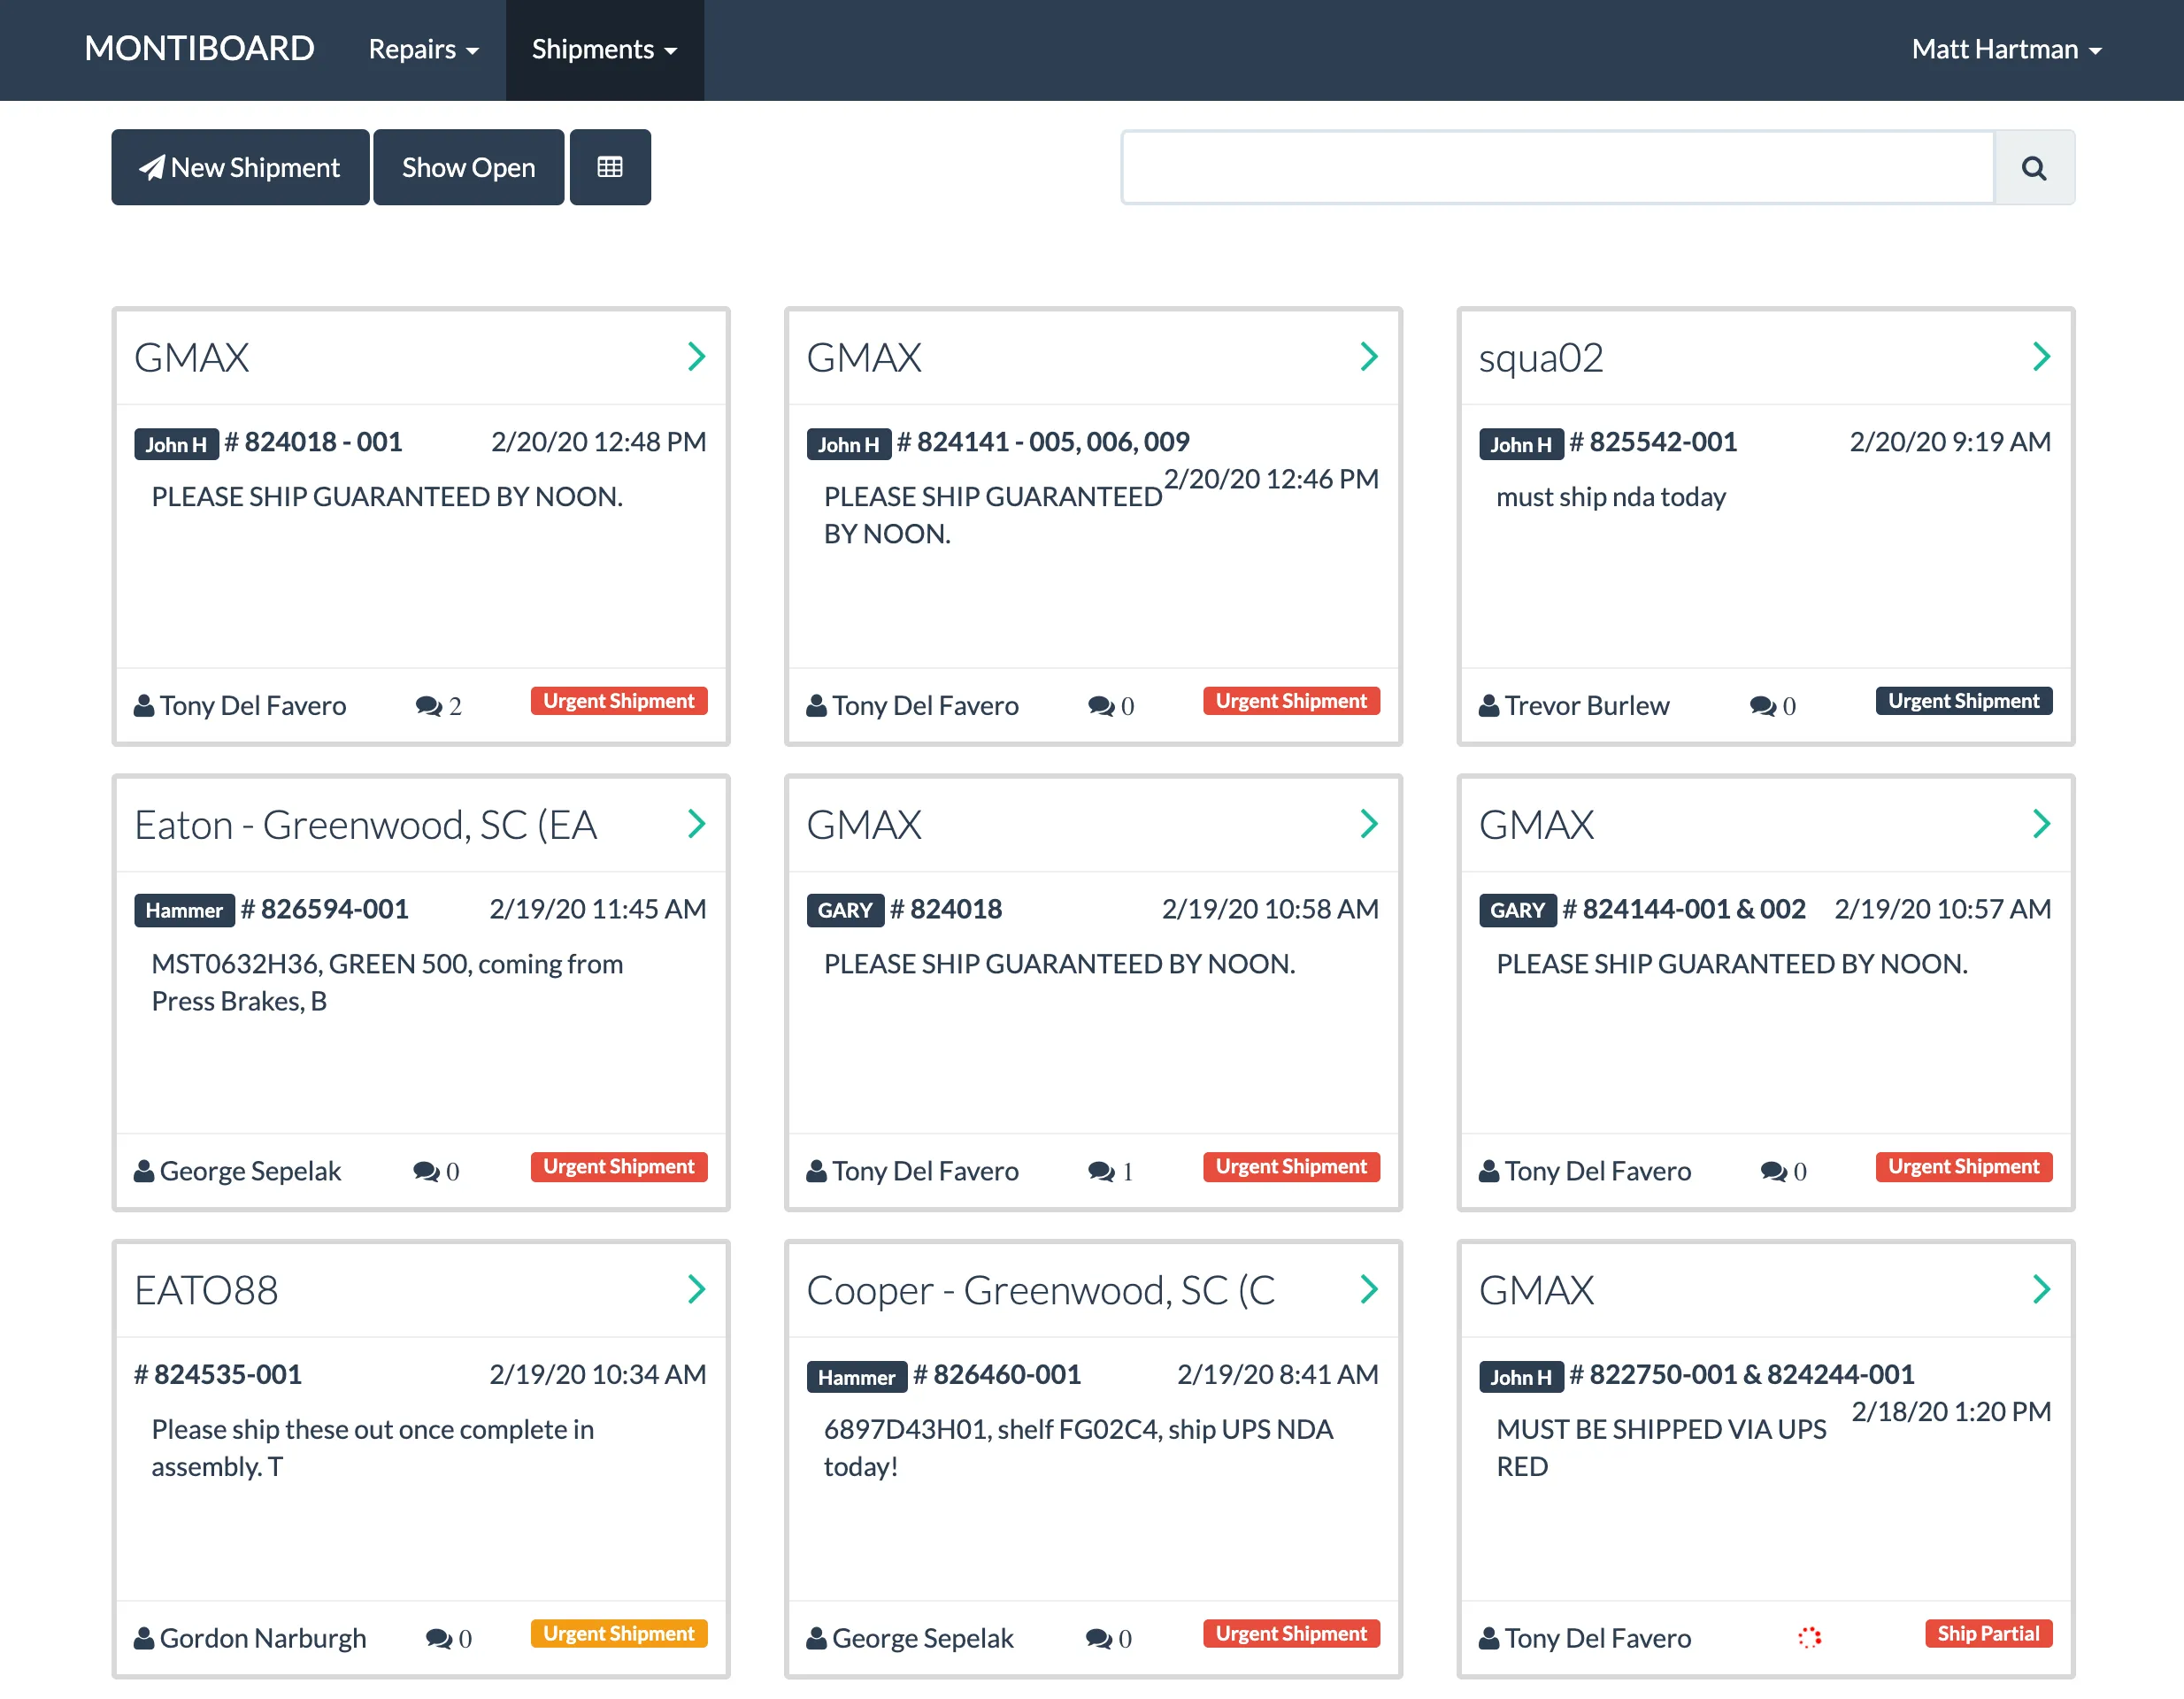This screenshot has height=1699, width=2184.
Task: Click the search magnifier button
Action: pos(2033,167)
